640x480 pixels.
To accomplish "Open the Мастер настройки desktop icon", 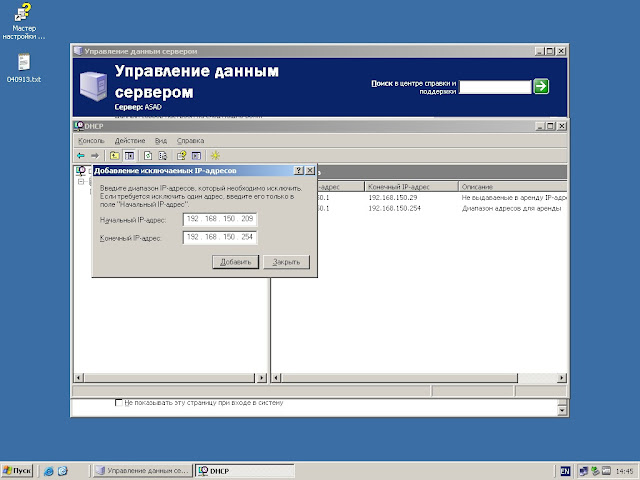I will click(x=24, y=22).
